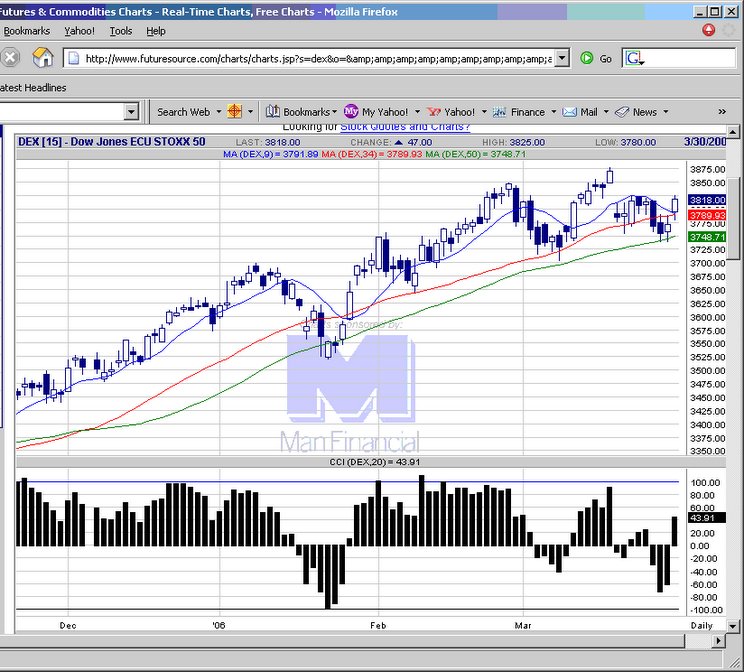Click the Dec date axis label
Screen dimensions: 744x672
(68, 625)
